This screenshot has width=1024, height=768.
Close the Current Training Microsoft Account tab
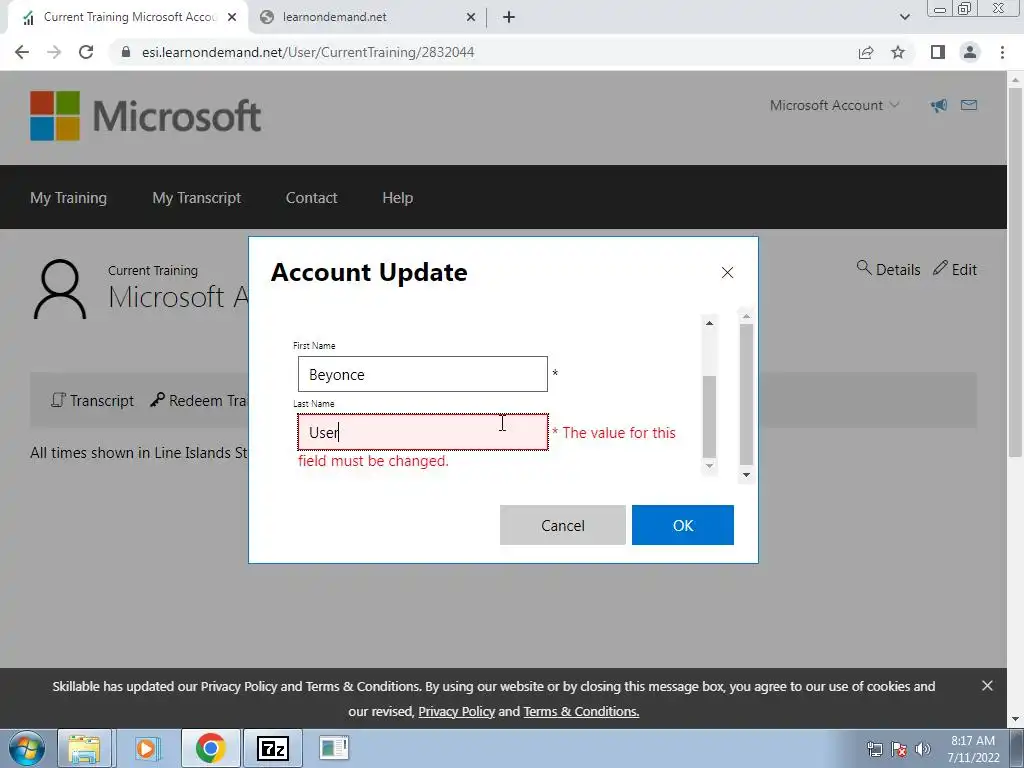point(232,17)
